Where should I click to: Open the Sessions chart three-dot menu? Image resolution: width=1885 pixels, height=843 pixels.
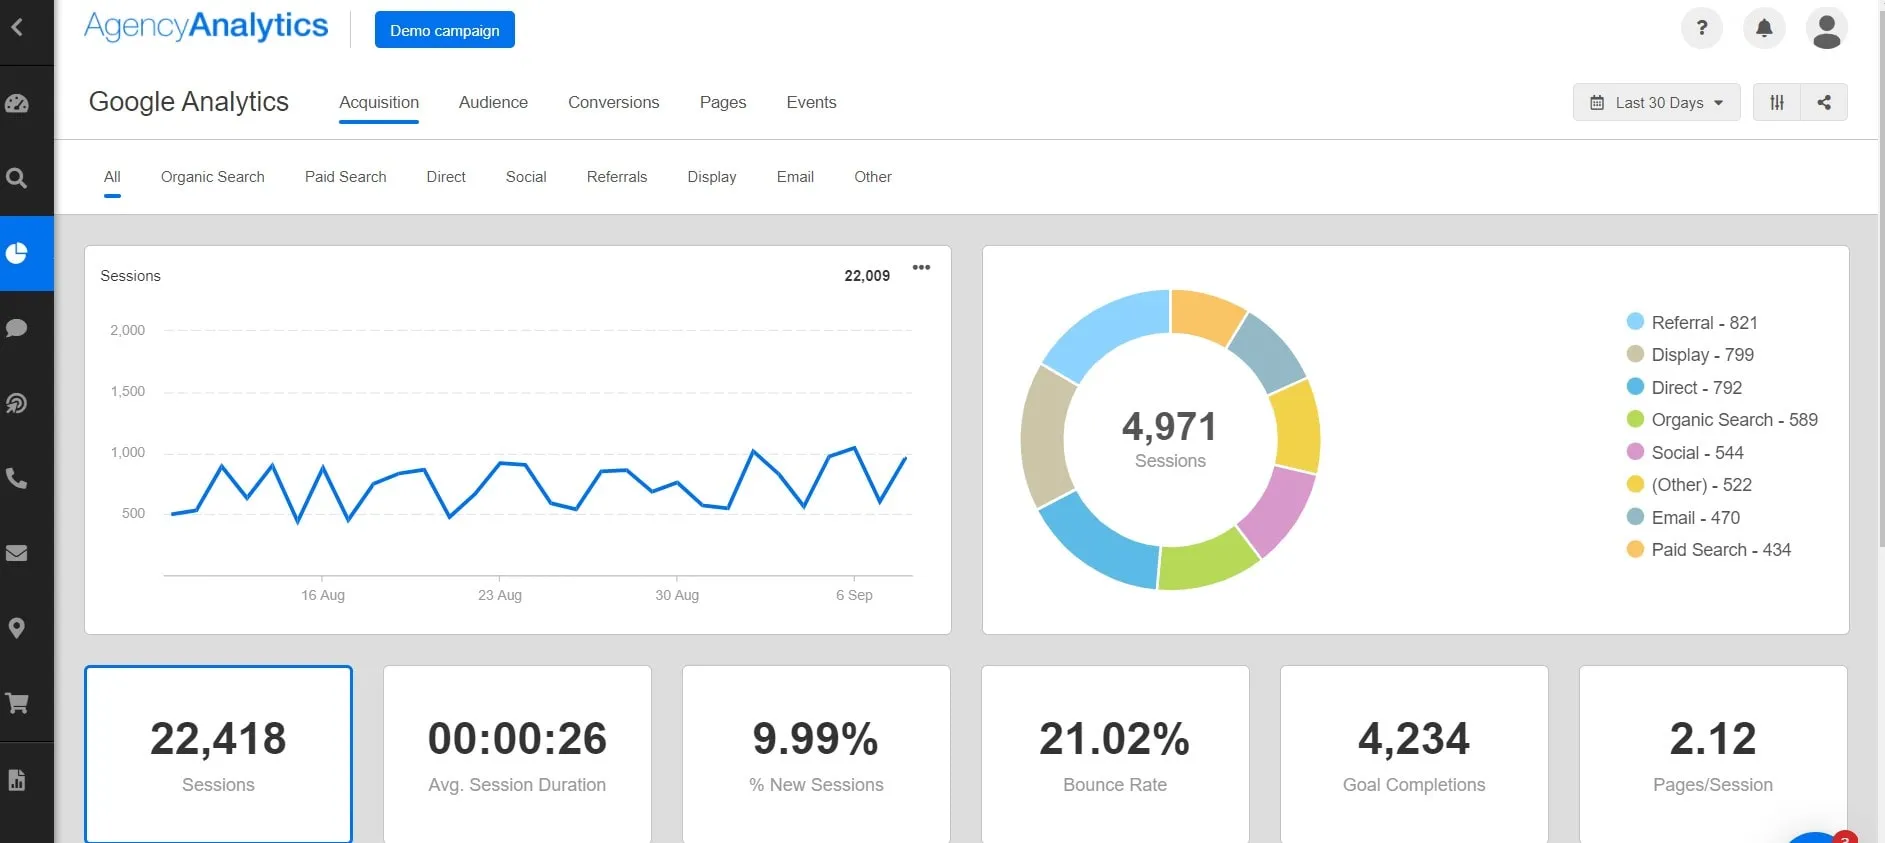(921, 268)
